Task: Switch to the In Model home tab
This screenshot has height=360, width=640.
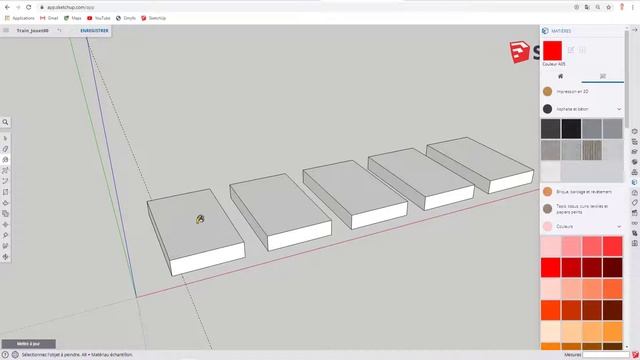Action: [x=561, y=76]
